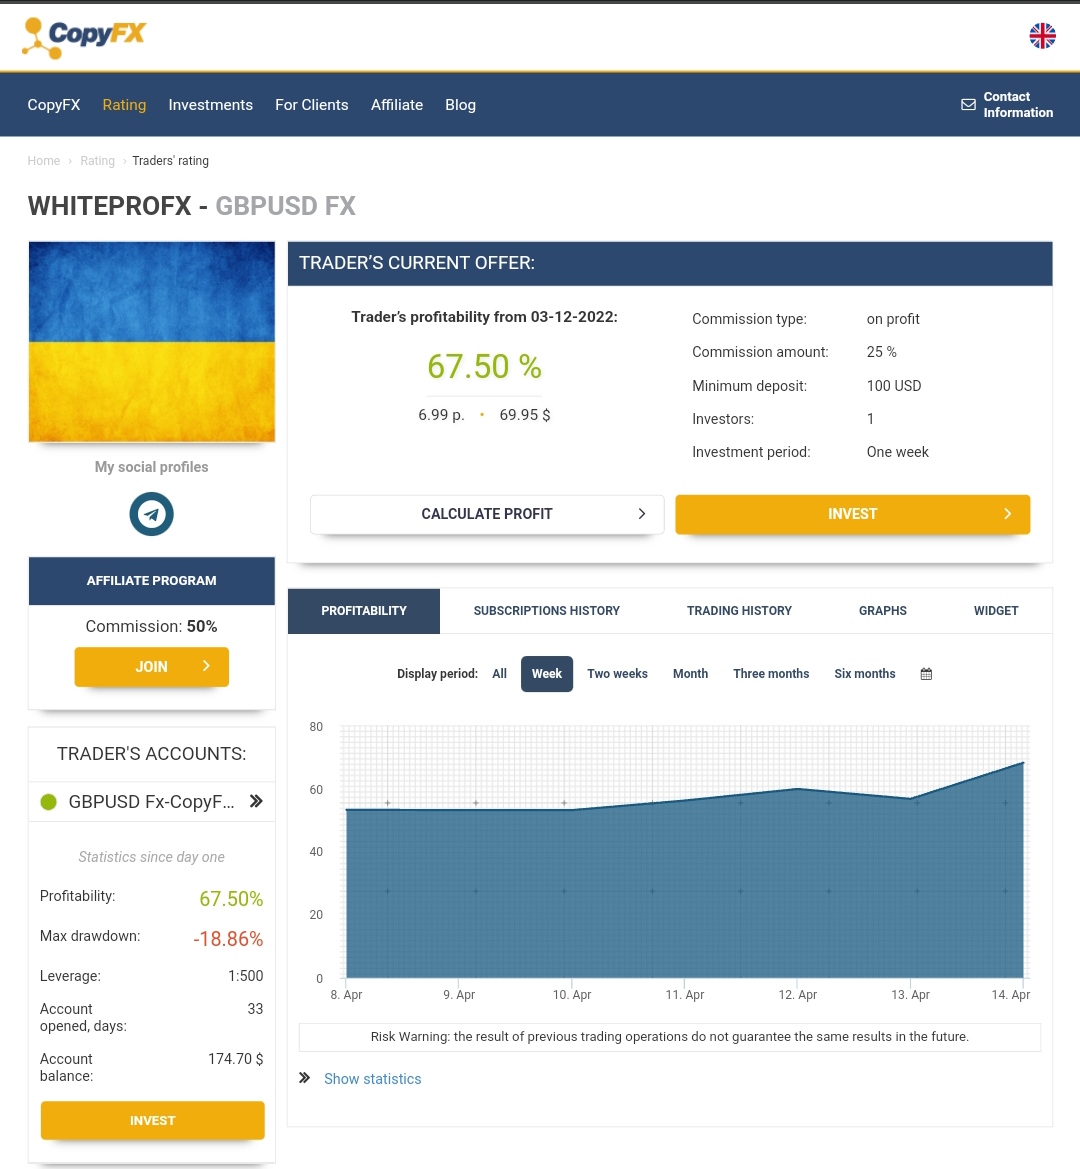This screenshot has width=1080, height=1169.
Task: Select Three months display period
Action: point(771,674)
